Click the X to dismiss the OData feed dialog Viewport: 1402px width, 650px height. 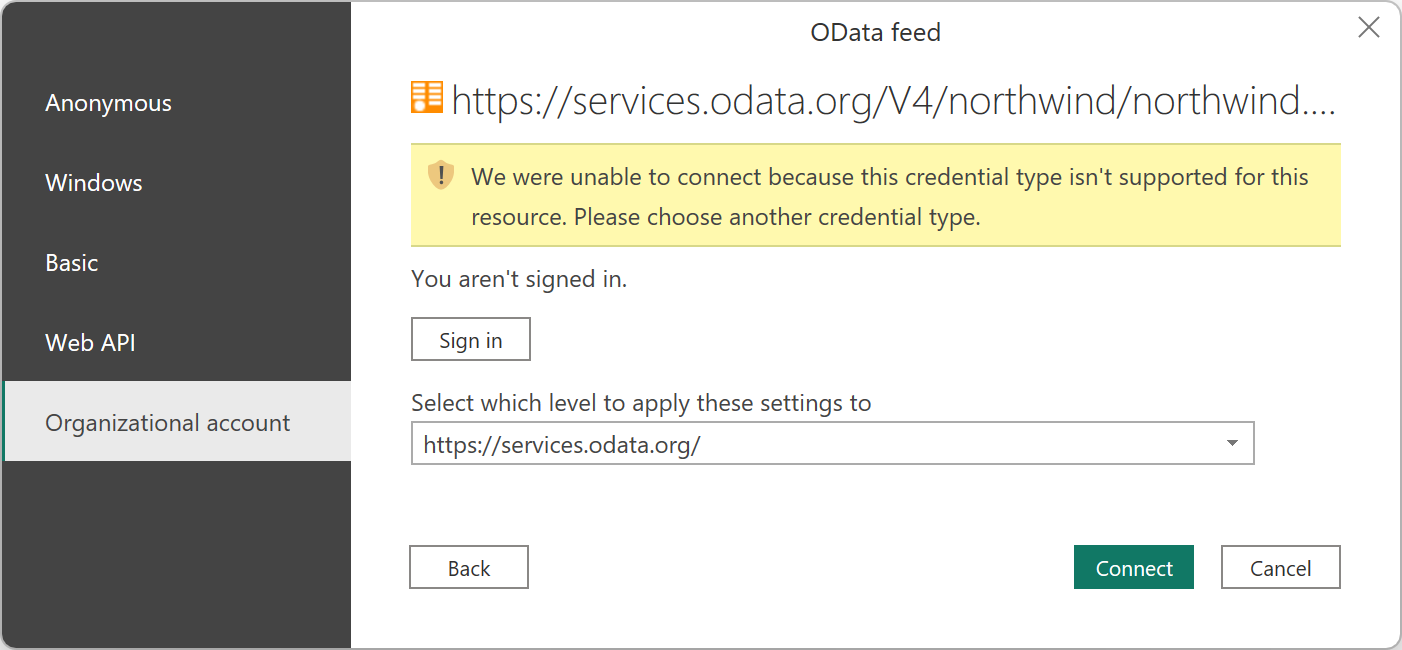1368,27
